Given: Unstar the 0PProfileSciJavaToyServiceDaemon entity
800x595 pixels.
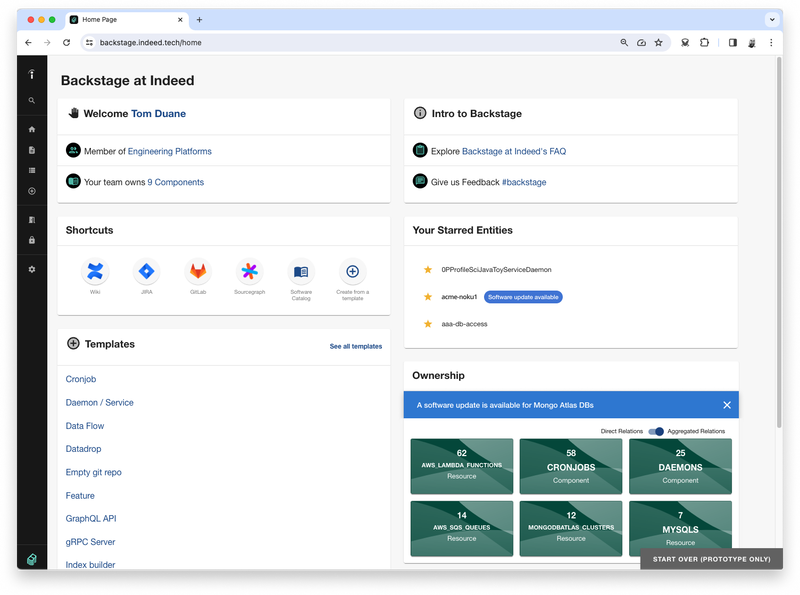Looking at the screenshot, I should [x=428, y=269].
